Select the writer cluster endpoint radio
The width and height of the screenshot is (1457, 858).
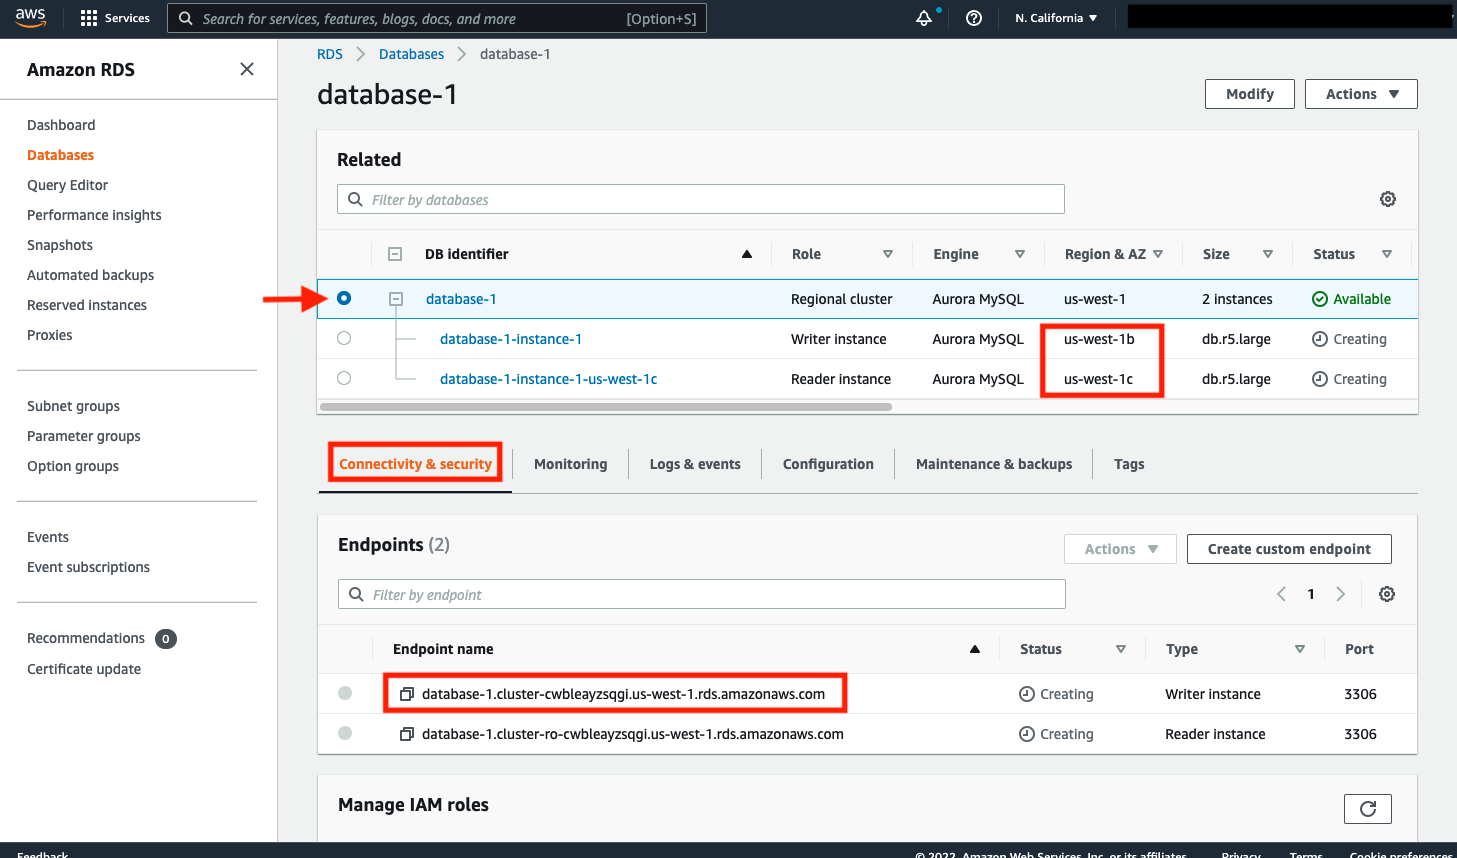[x=345, y=693]
